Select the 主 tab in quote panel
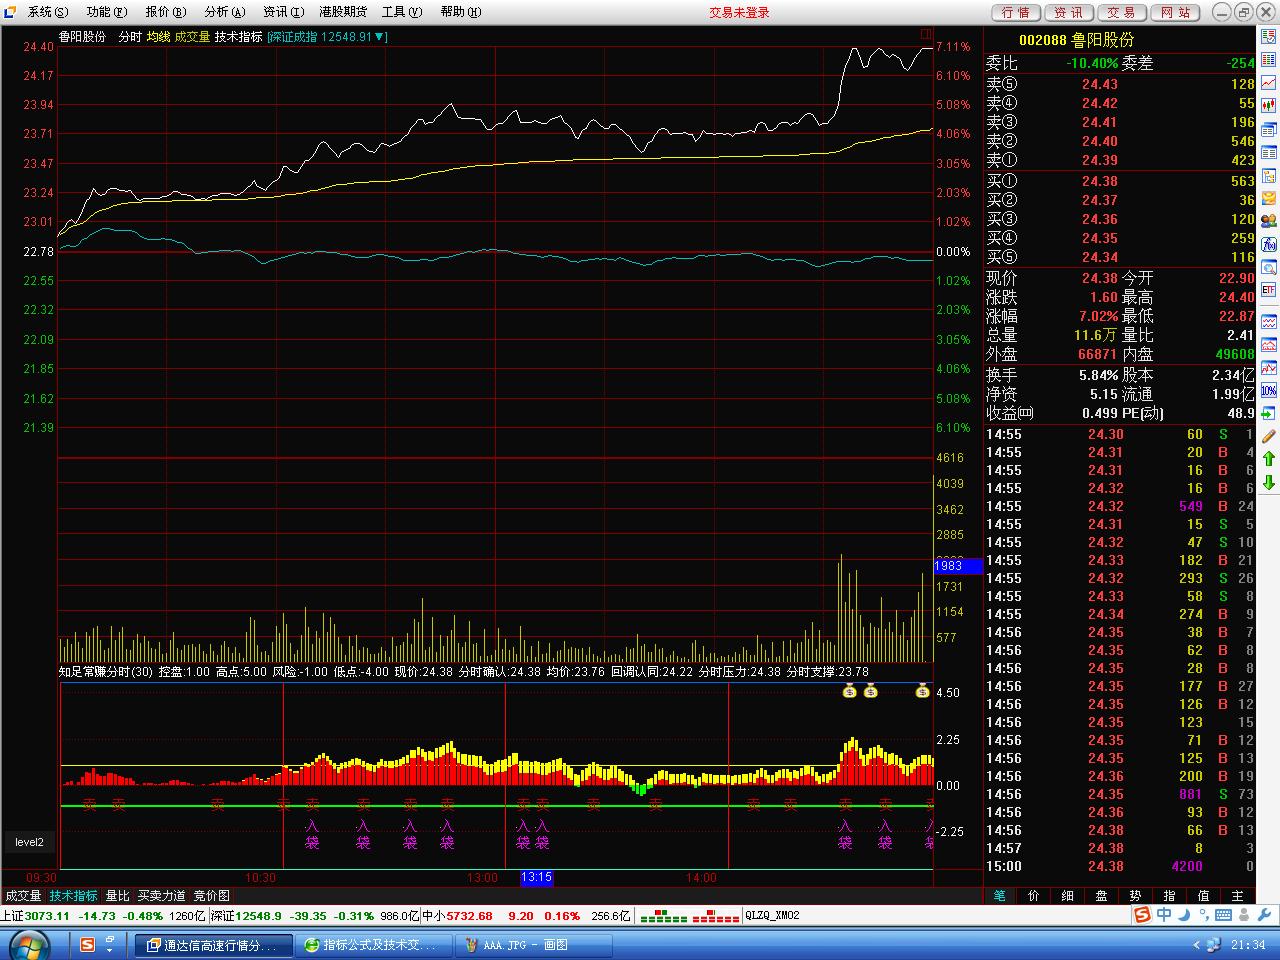This screenshot has height=960, width=1280. (x=1238, y=896)
